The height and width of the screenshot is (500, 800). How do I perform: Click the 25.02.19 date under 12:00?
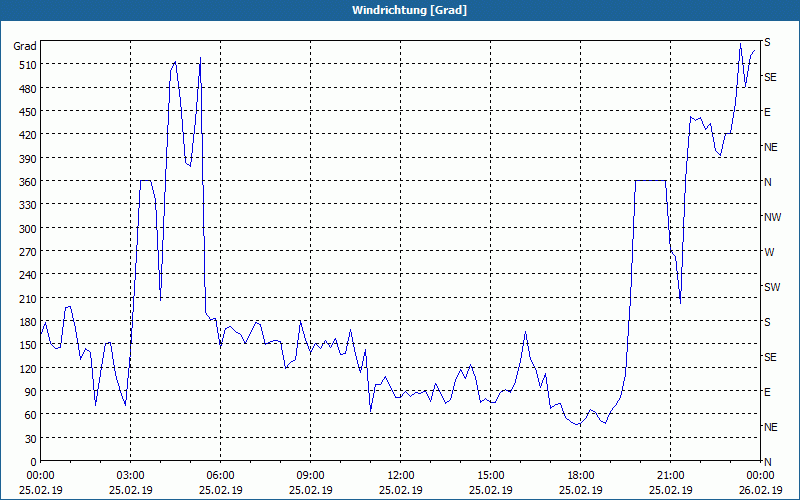click(401, 490)
